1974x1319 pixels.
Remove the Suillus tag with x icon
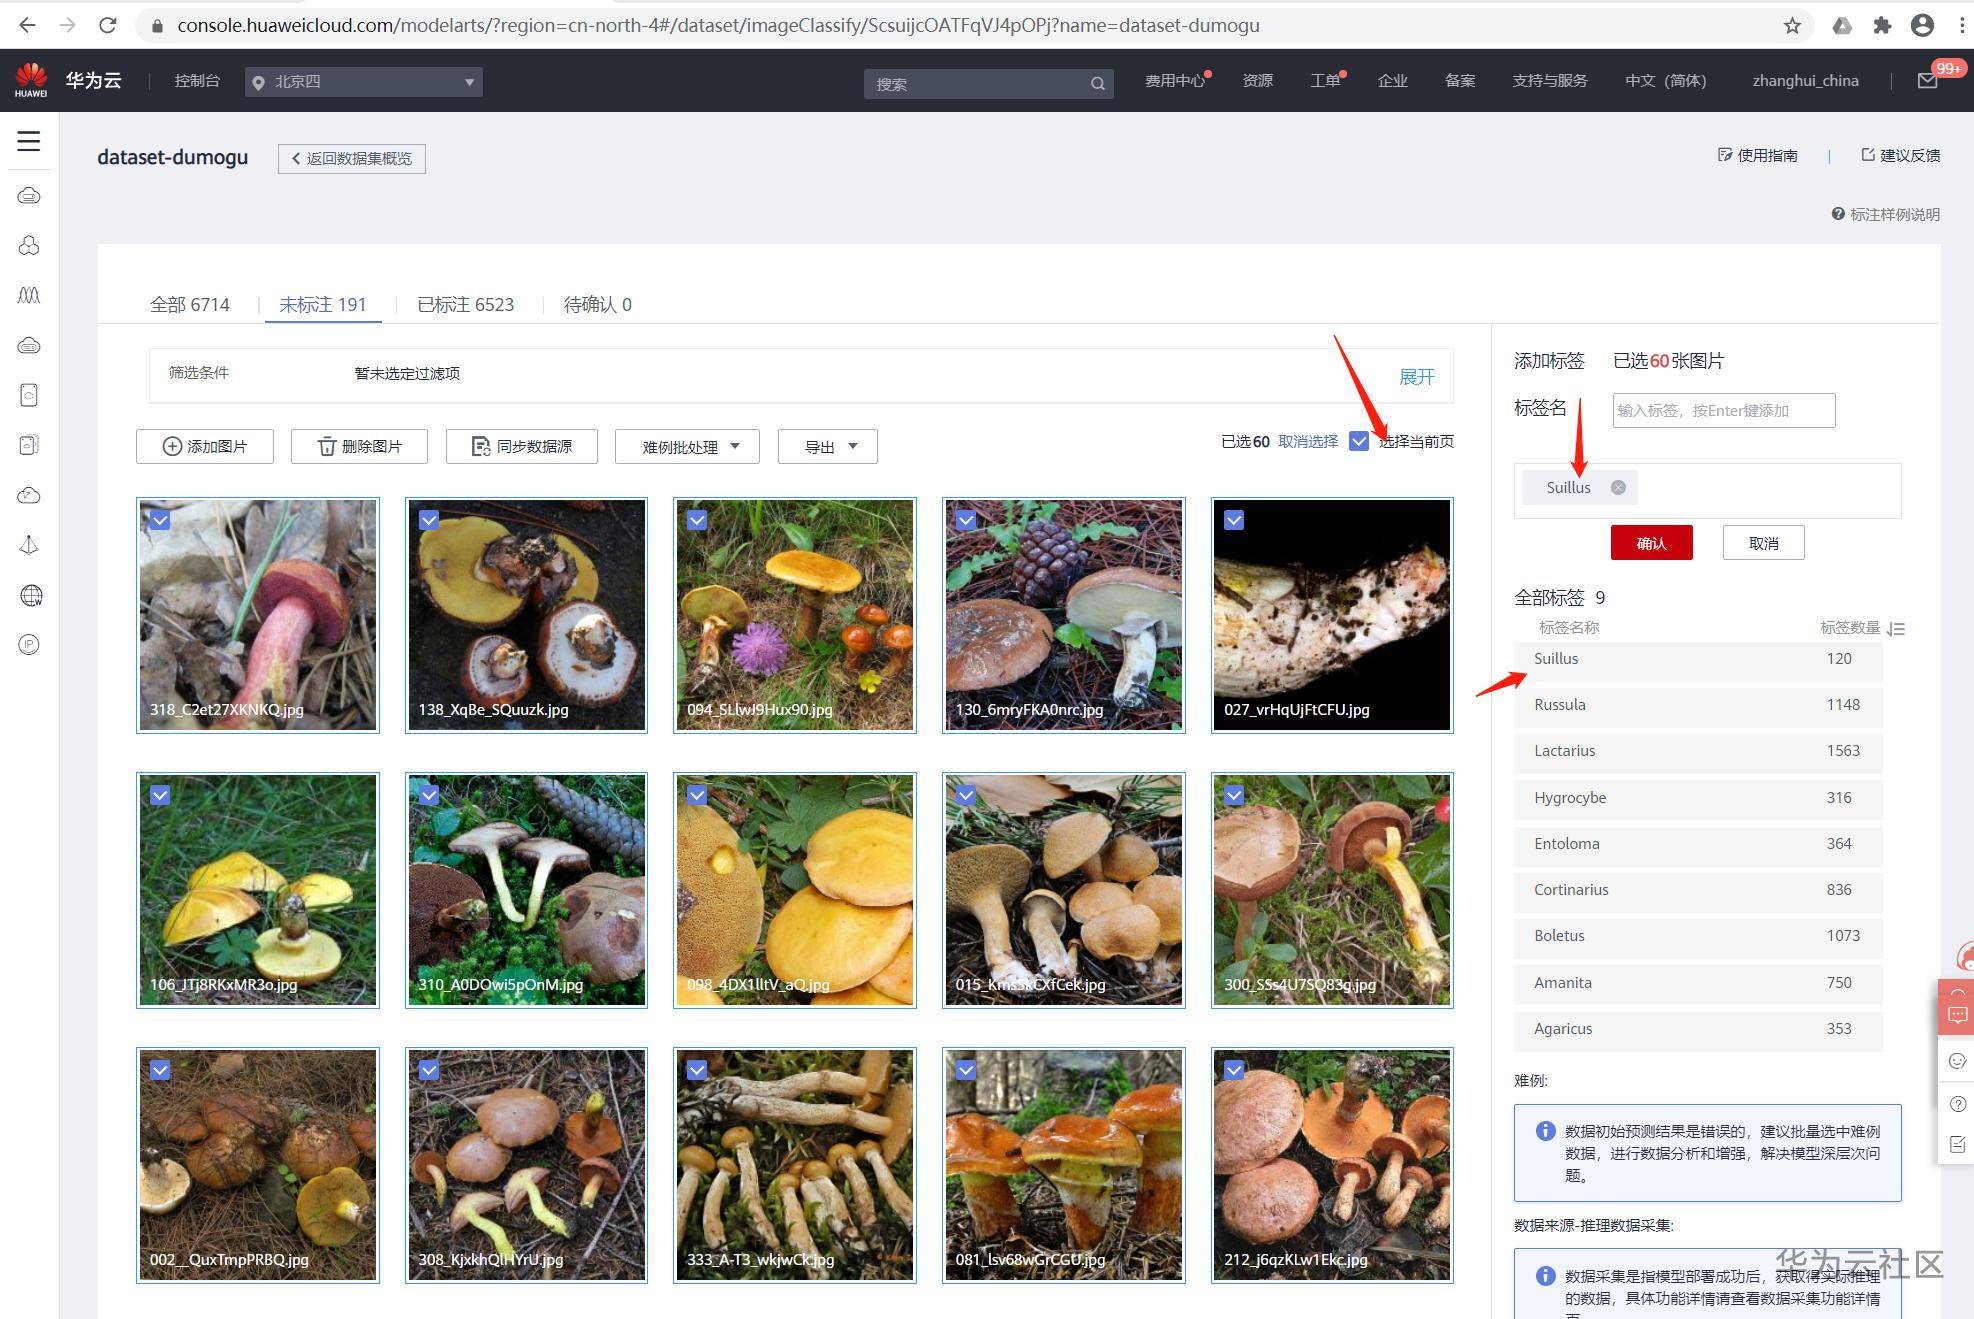click(1617, 487)
